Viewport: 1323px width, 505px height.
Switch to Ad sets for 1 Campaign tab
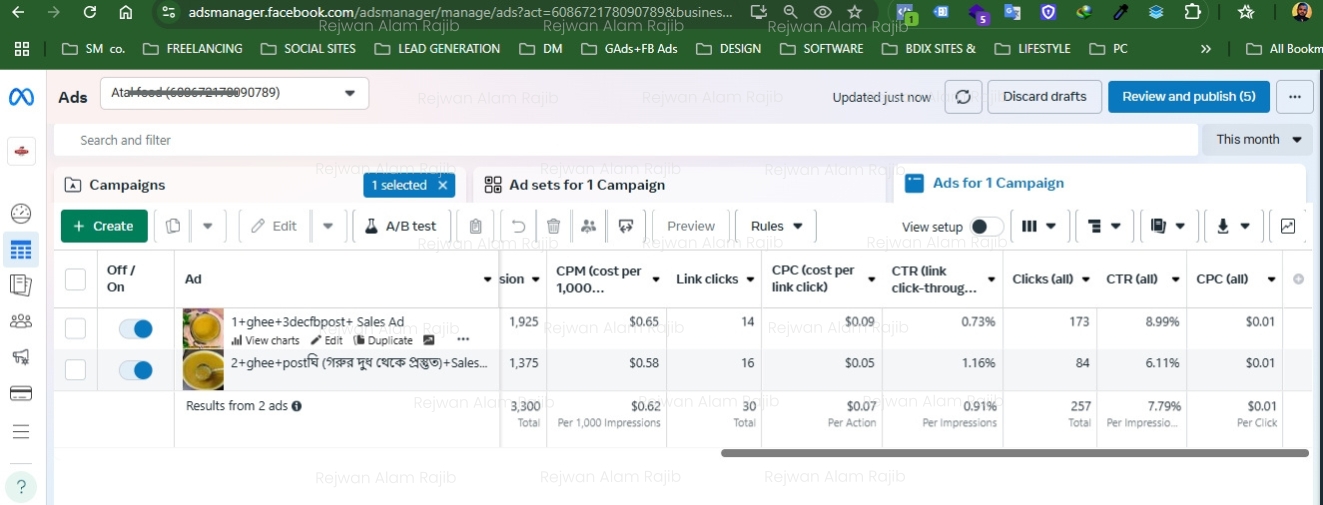586,185
